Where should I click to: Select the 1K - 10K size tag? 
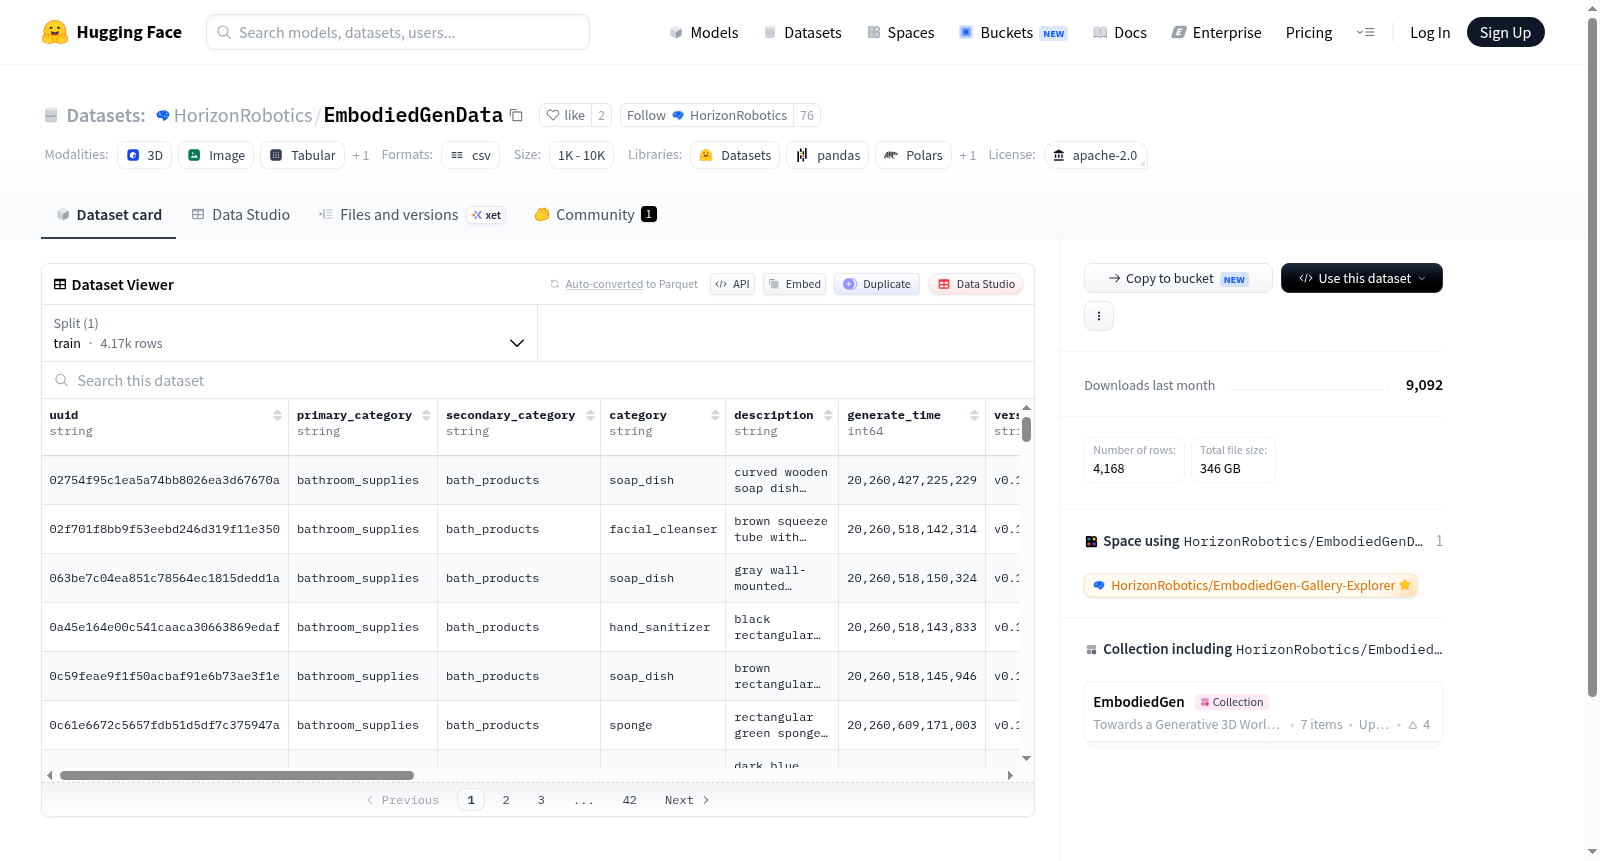(581, 155)
